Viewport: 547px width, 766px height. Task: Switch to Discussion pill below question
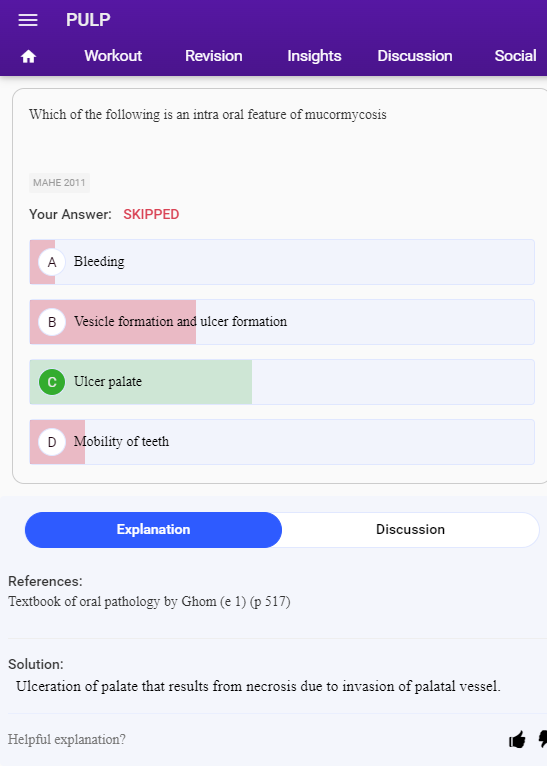tap(410, 530)
